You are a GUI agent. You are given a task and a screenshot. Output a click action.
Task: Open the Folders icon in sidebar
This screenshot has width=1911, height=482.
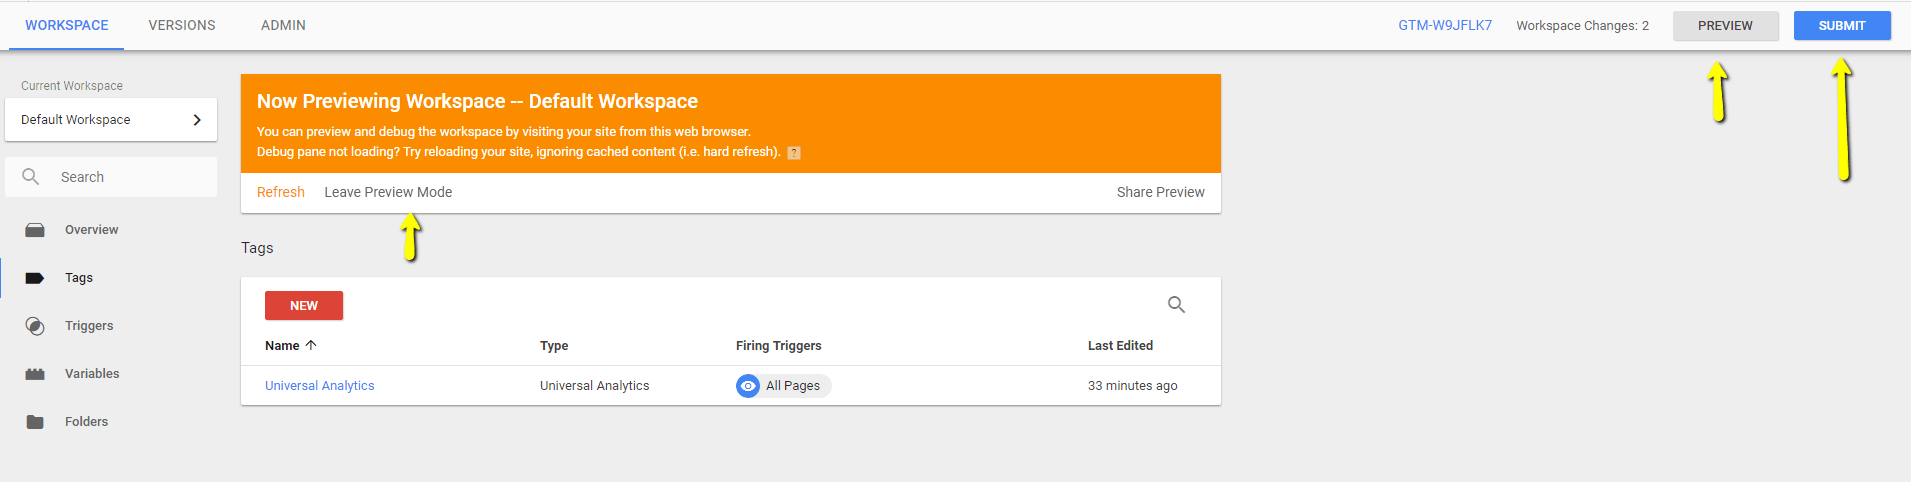35,422
